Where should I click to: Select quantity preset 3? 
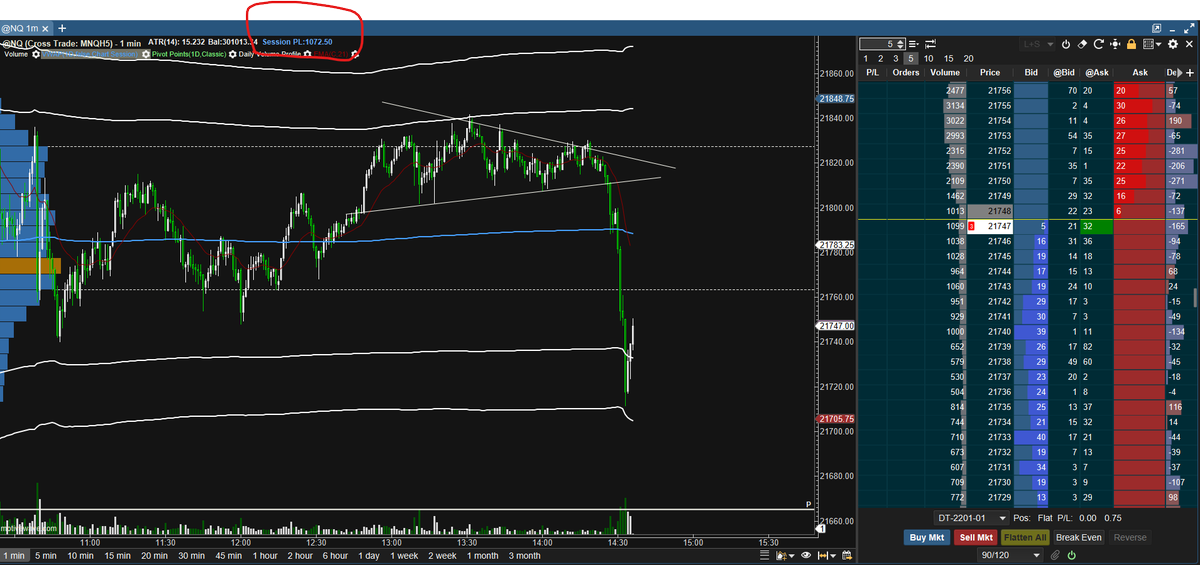(x=895, y=59)
